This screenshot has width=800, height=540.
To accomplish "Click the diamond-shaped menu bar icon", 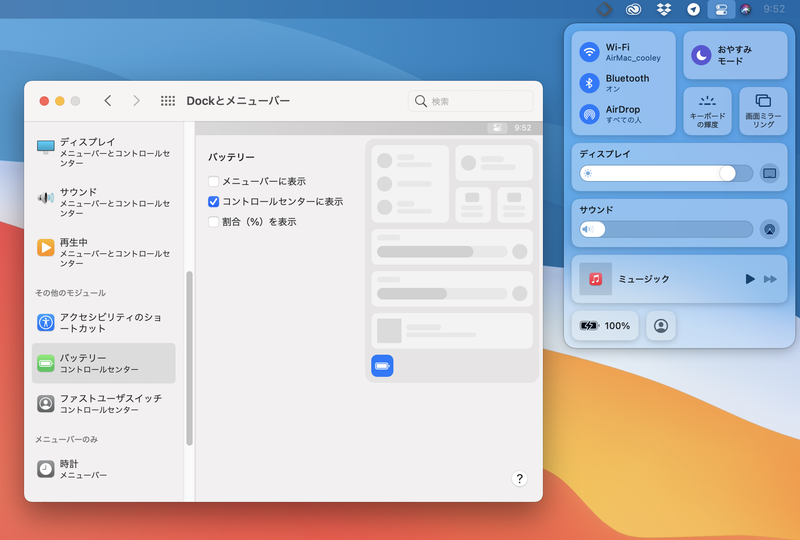I will tap(605, 9).
